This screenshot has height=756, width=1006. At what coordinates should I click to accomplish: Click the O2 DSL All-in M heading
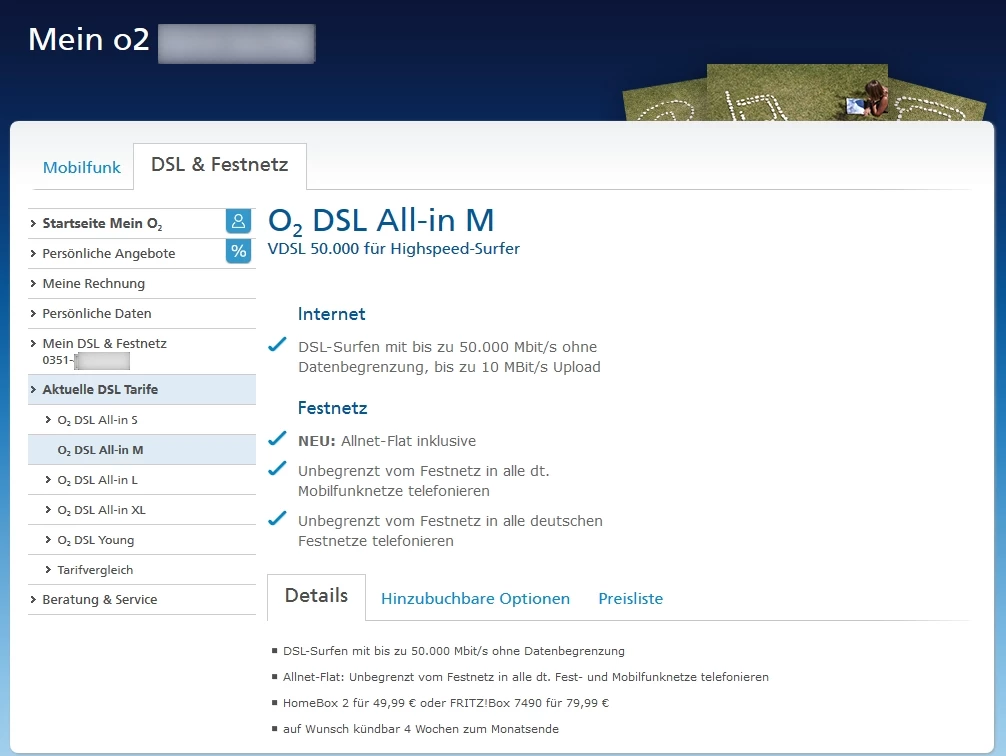point(381,221)
